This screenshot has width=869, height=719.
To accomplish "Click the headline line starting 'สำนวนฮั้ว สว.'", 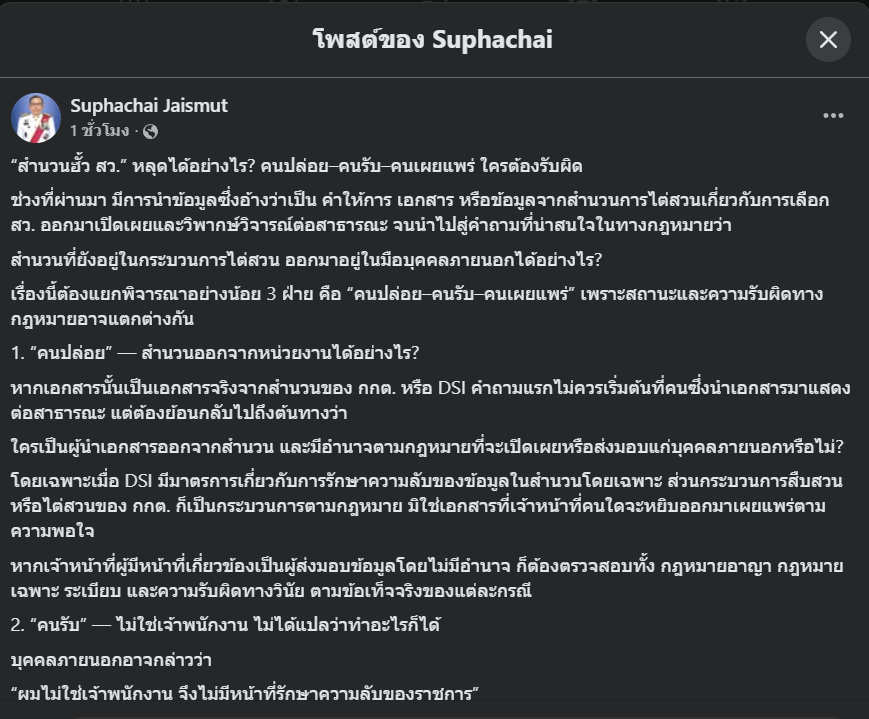I will tap(297, 166).
